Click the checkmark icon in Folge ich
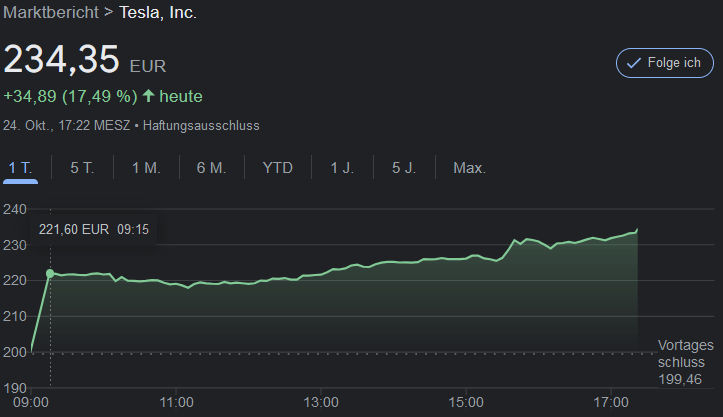 coord(634,63)
